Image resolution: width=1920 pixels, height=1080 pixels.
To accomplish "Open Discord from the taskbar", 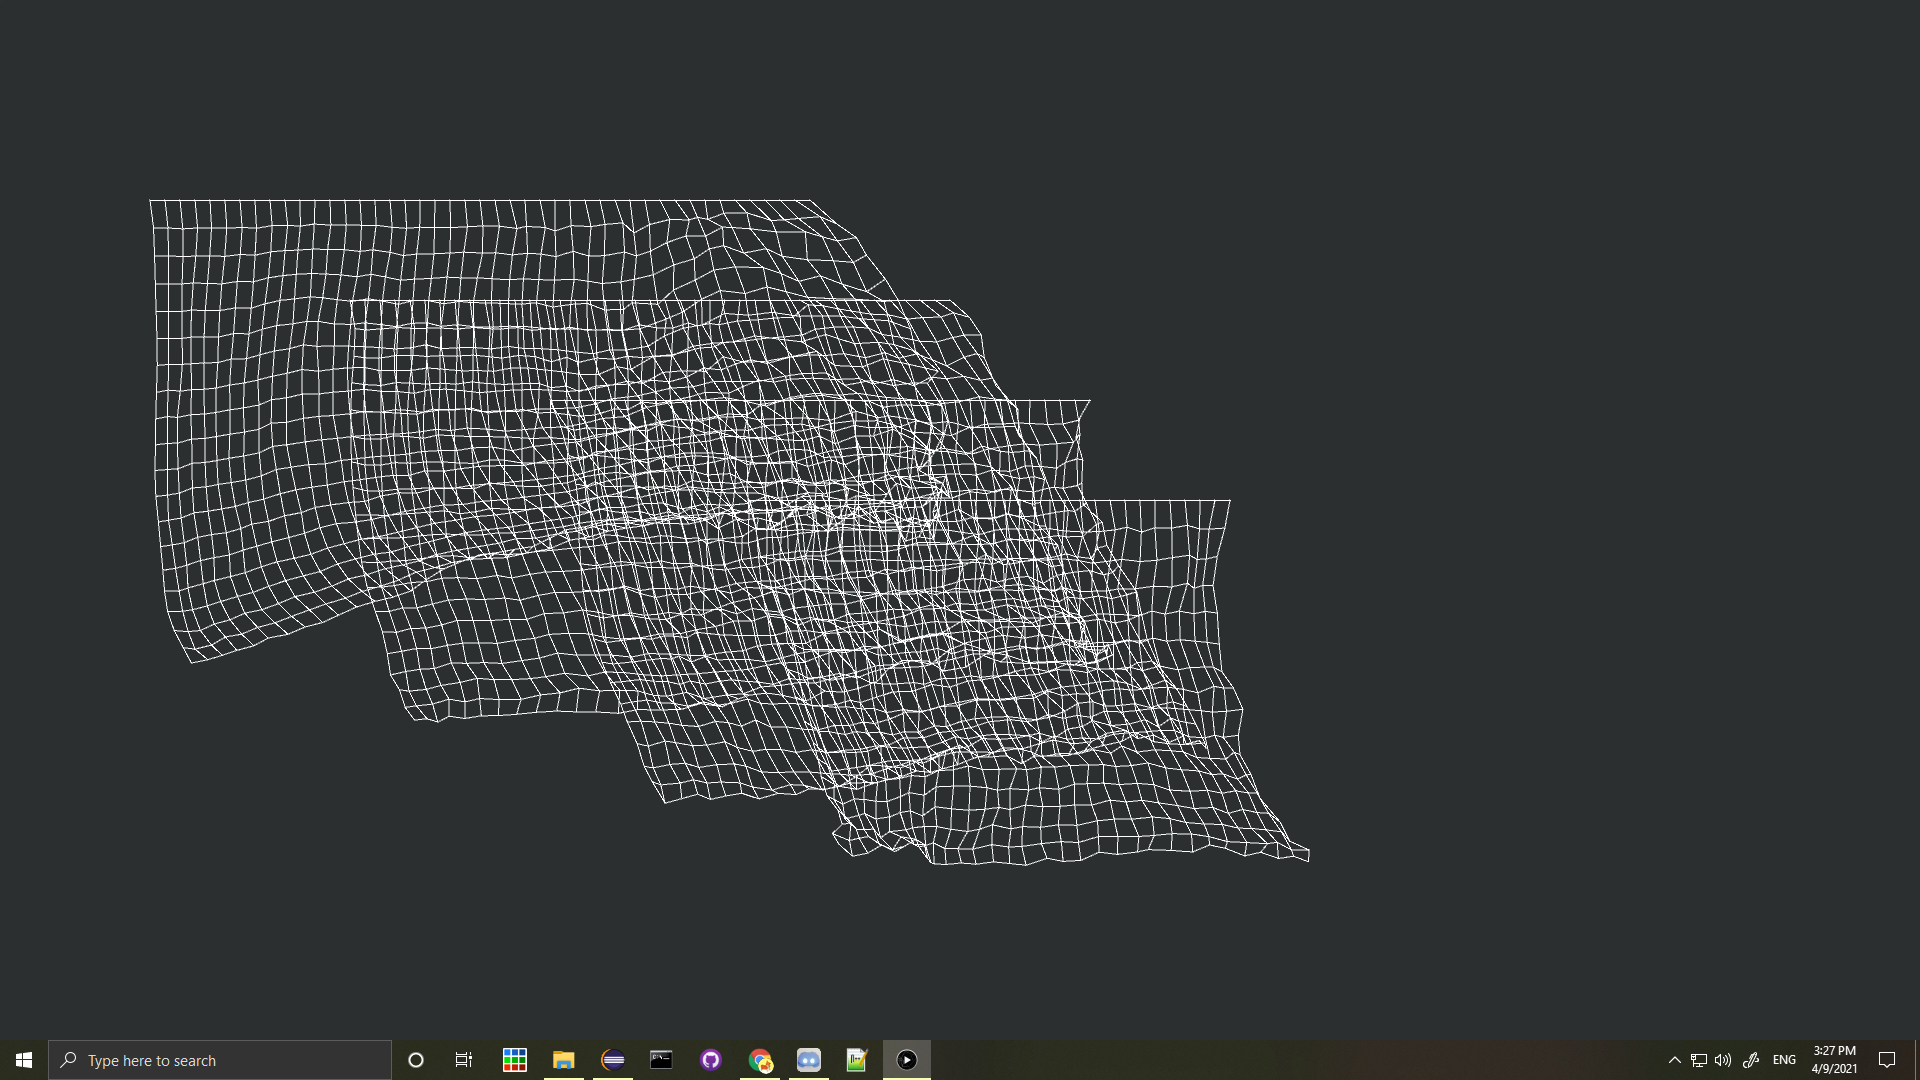I will 809,1060.
